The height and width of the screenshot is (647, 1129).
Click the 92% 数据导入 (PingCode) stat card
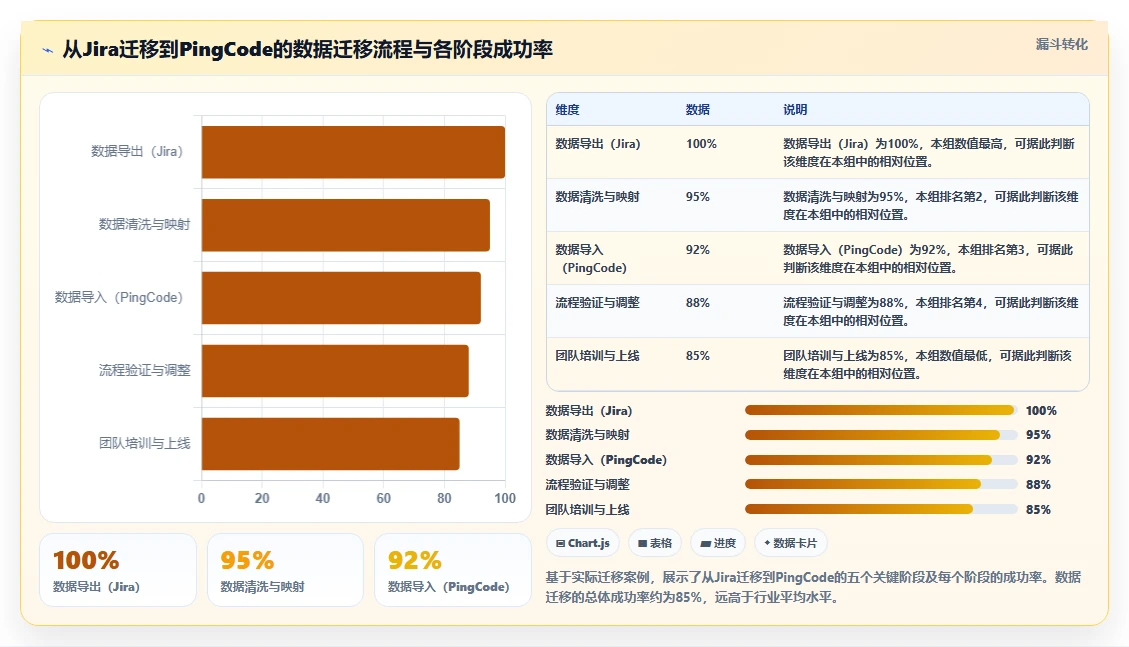click(x=453, y=570)
